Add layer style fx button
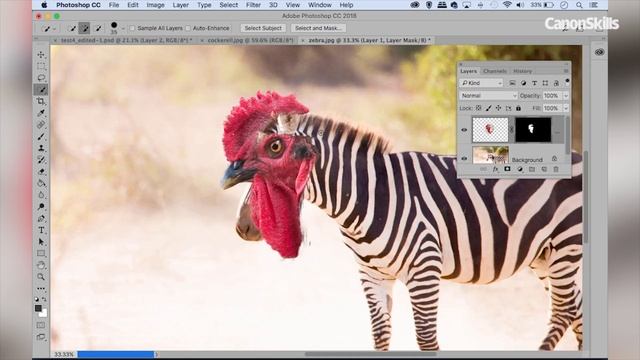 tap(495, 169)
